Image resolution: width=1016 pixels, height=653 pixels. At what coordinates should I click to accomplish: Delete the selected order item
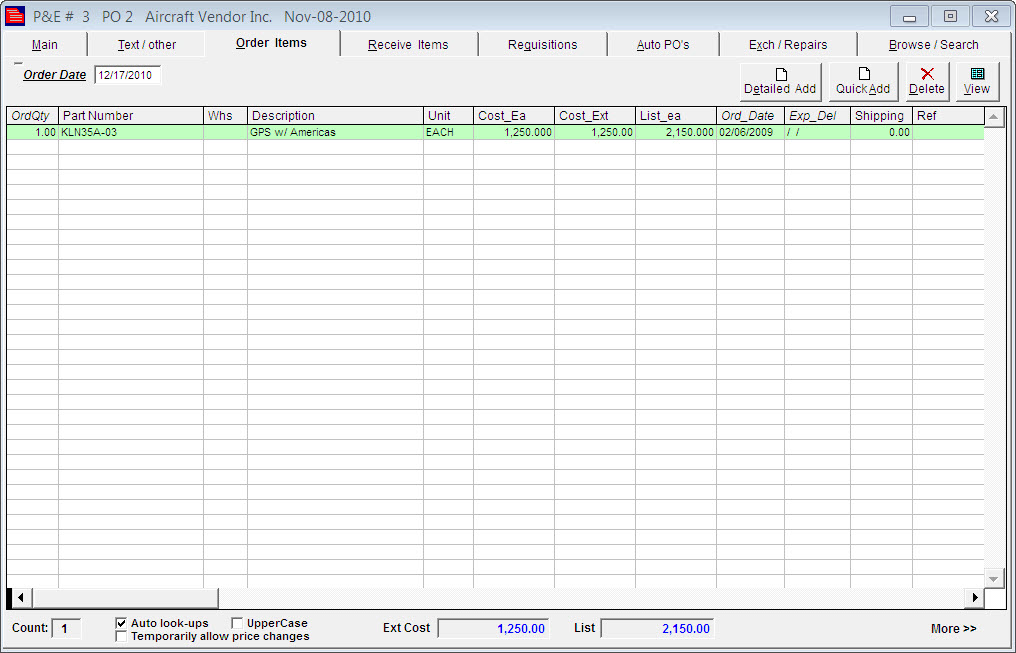pos(926,81)
